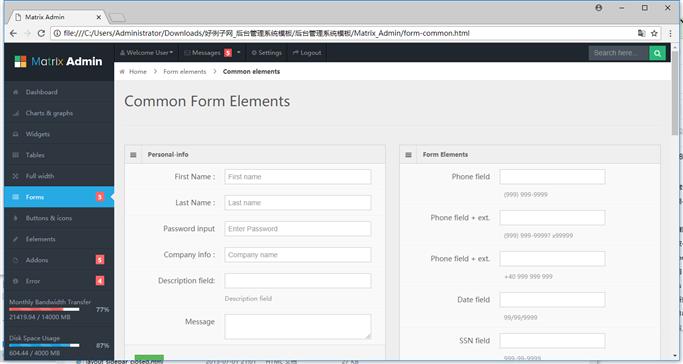Viewport: 683px width, 364px height.
Task: Click the '(999) 999-9999' hint text
Action: click(x=526, y=195)
